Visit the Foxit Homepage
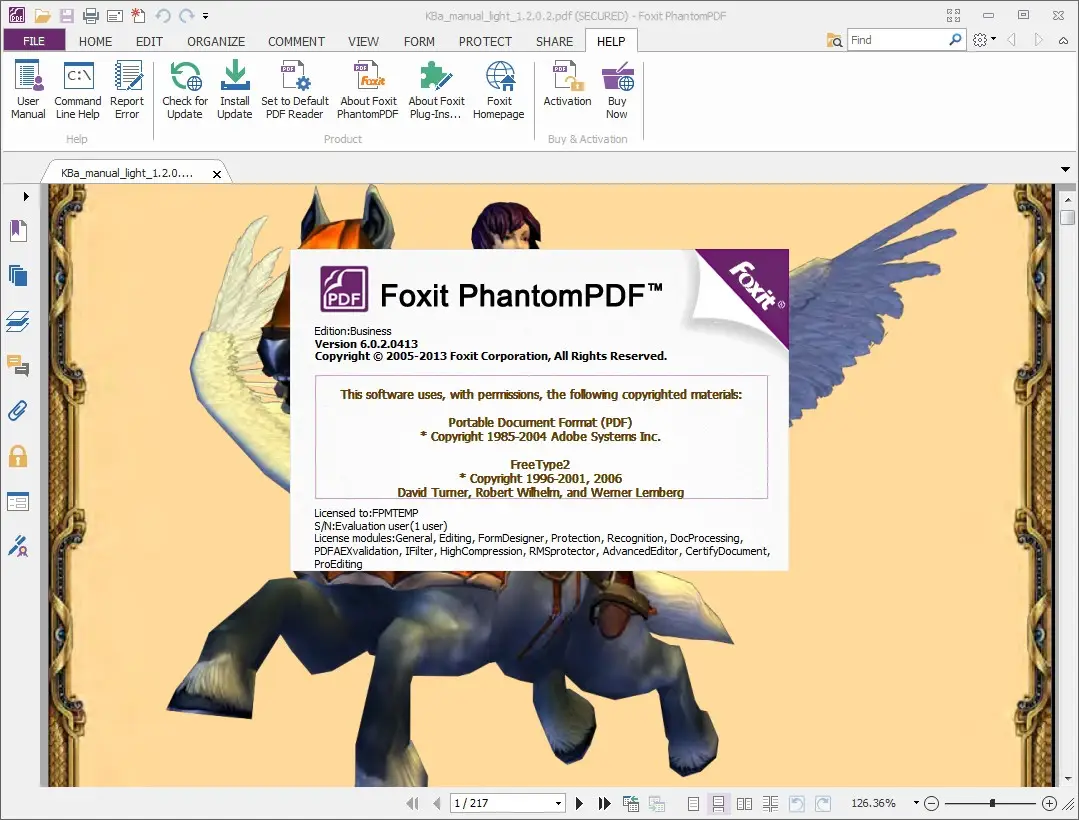Image resolution: width=1079 pixels, height=820 pixels. pyautogui.click(x=499, y=90)
